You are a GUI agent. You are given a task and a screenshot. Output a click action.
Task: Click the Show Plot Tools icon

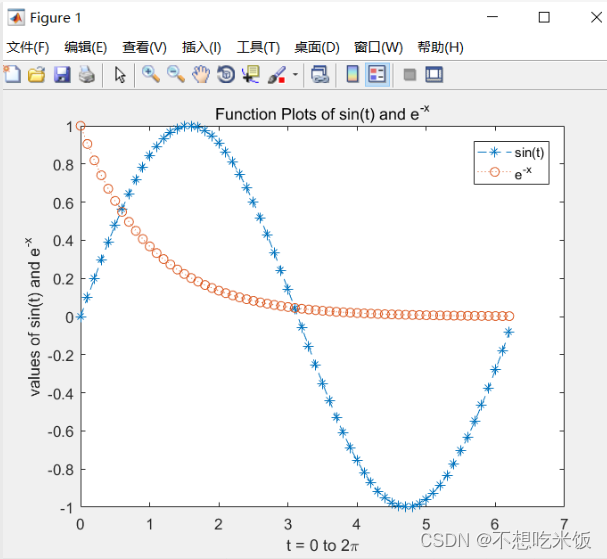[434, 74]
